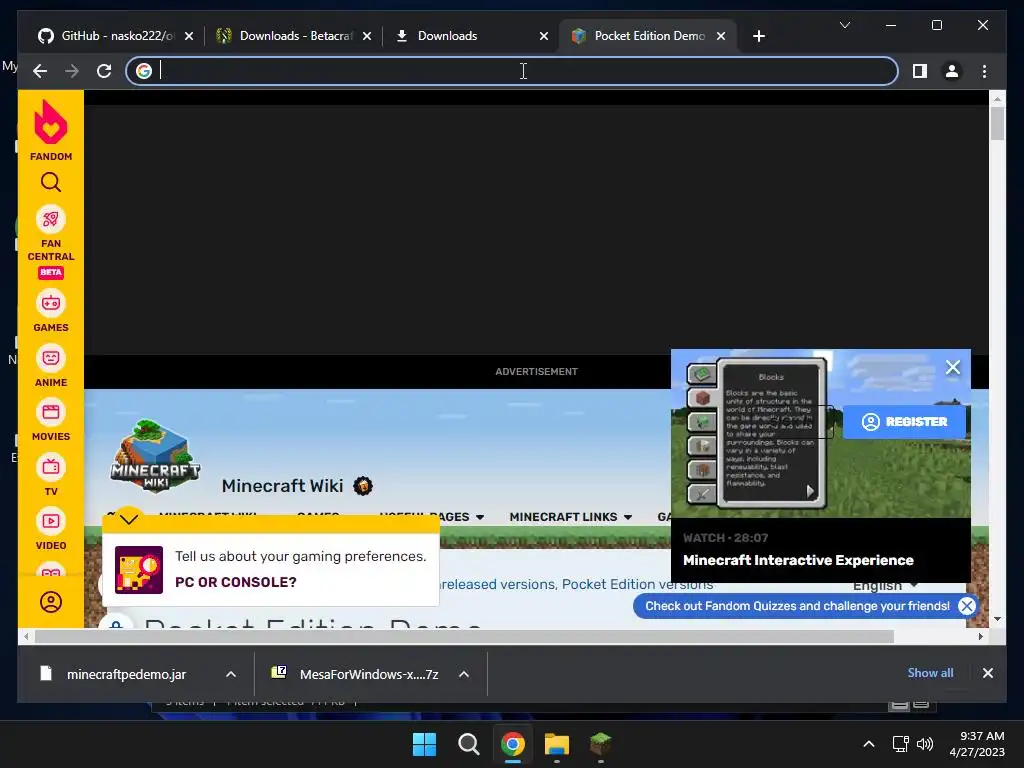
Task: Close the GitHub tab
Action: pyautogui.click(x=189, y=36)
